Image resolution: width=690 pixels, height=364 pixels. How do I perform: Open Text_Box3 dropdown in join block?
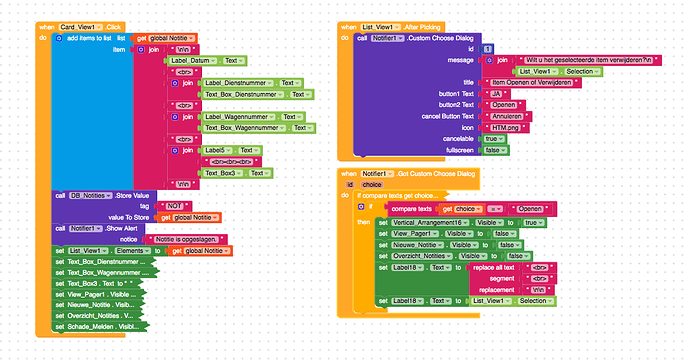pyautogui.click(x=224, y=173)
